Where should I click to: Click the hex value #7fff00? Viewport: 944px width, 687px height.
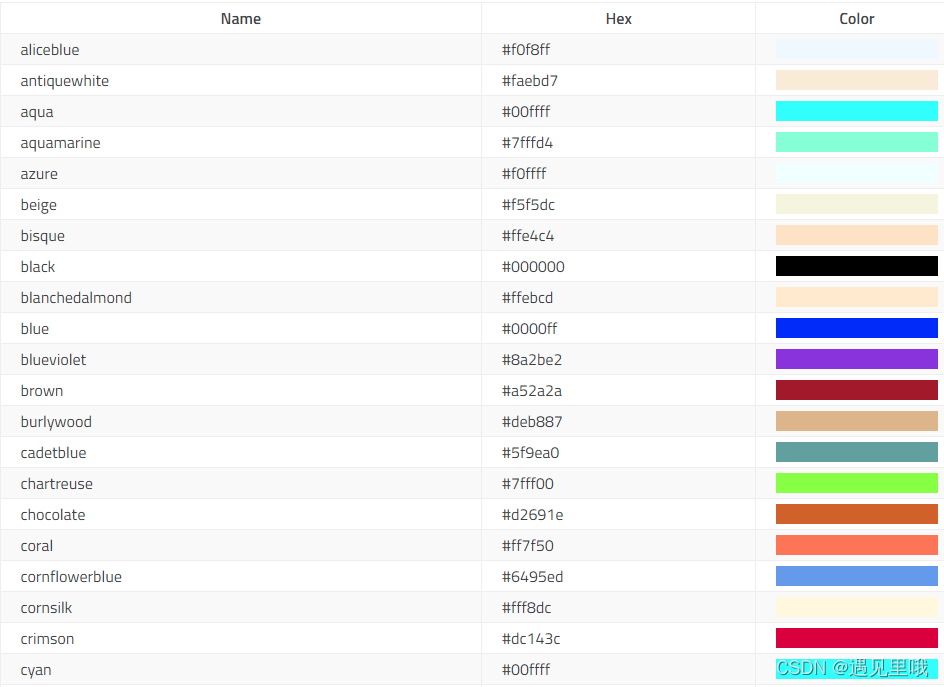tap(528, 483)
